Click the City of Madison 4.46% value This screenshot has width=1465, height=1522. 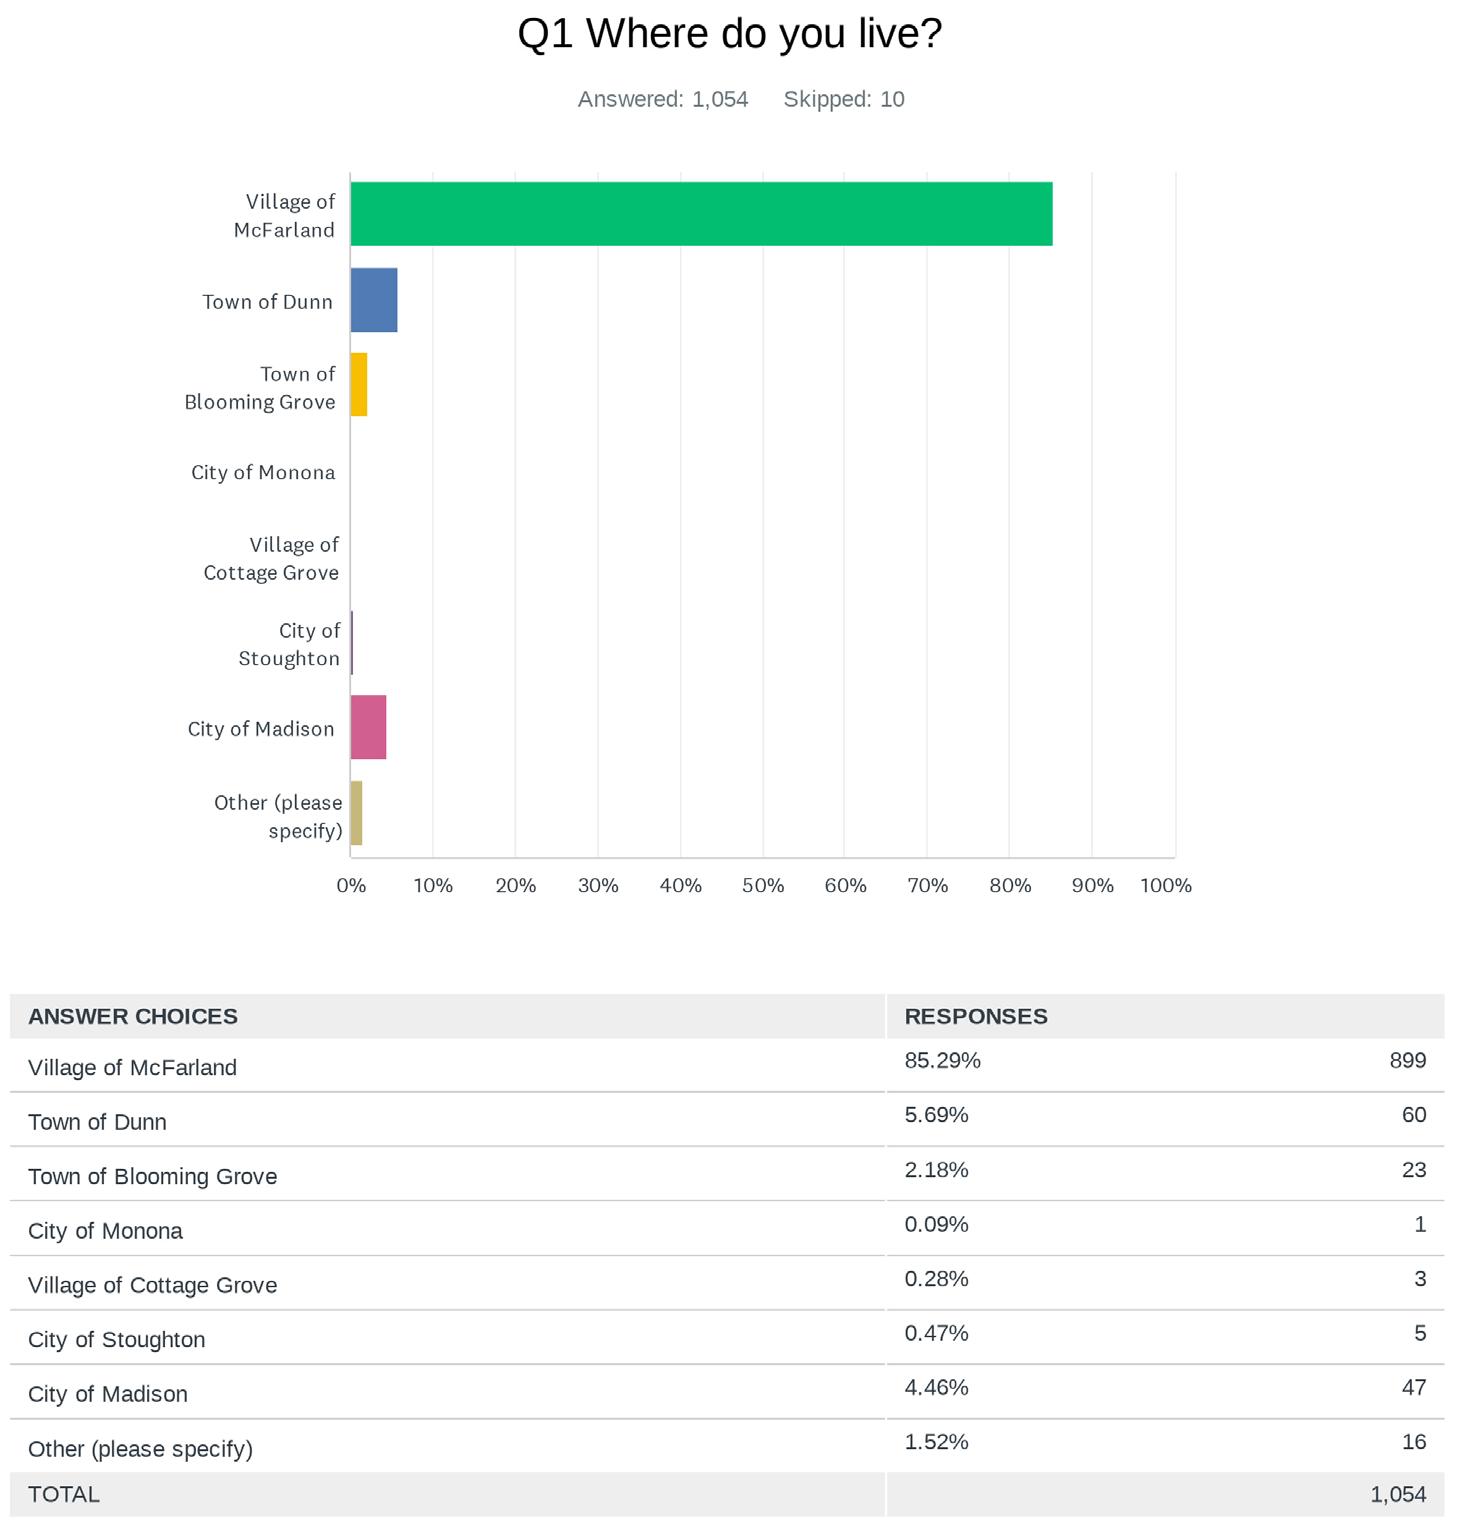point(936,1387)
